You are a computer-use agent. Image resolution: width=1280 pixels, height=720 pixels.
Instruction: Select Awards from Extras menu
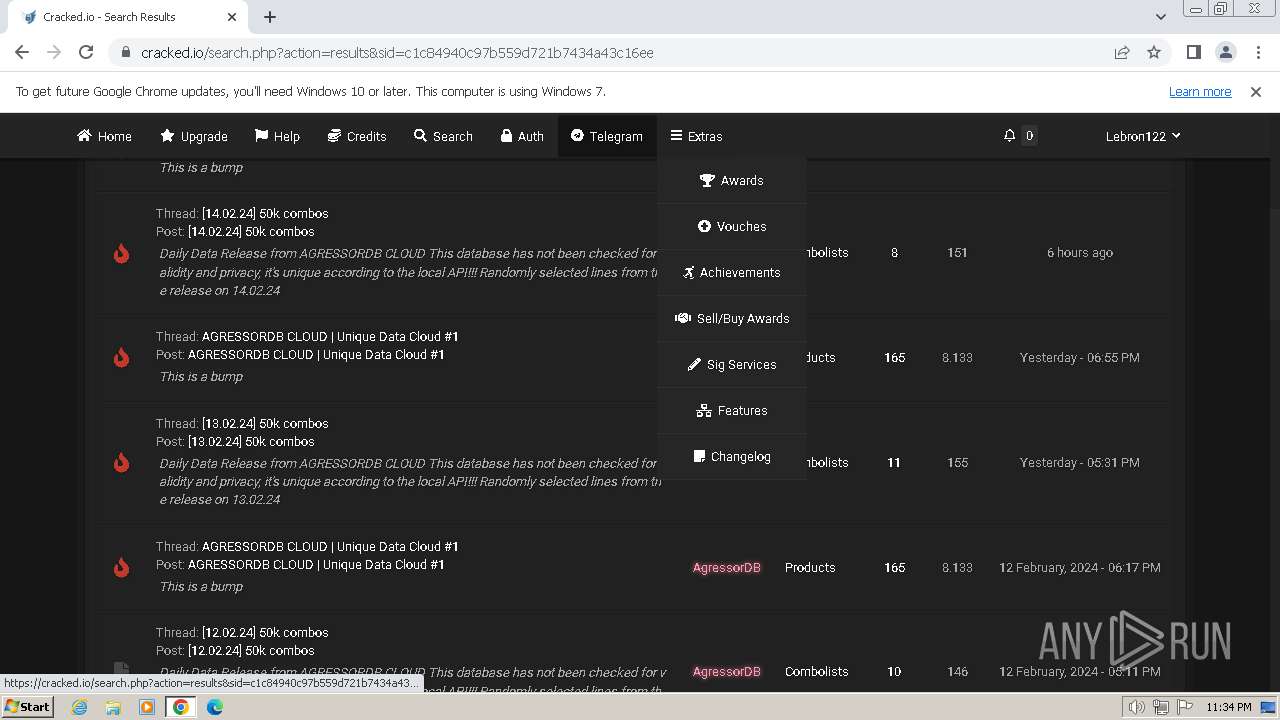pyautogui.click(x=732, y=180)
